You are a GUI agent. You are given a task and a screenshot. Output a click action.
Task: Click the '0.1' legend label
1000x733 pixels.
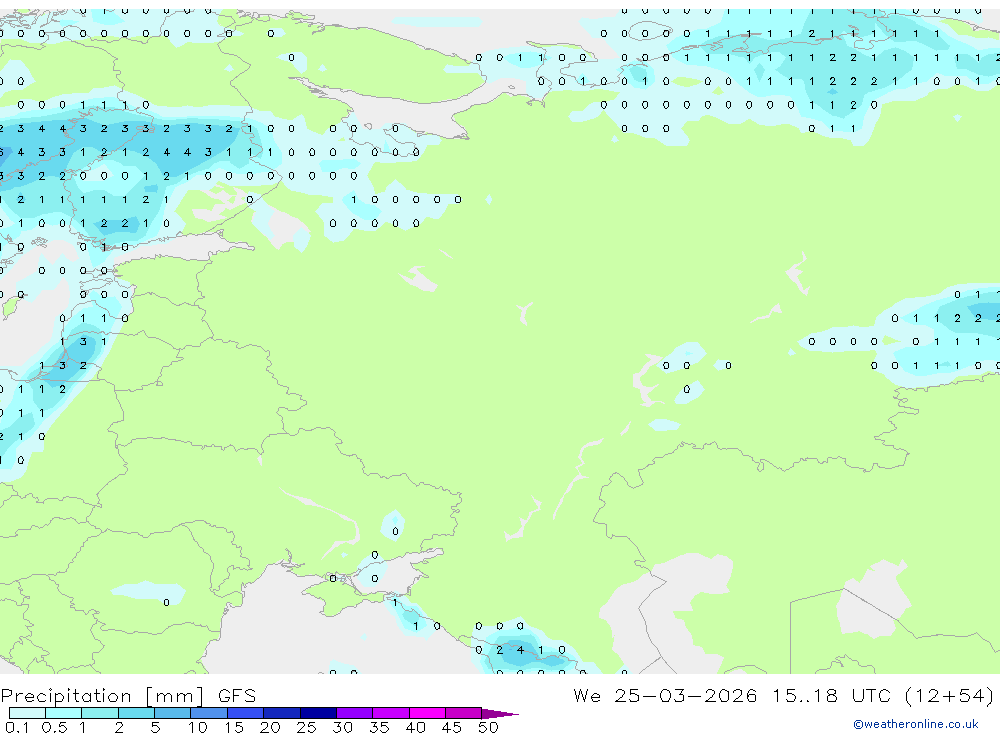pyautogui.click(x=17, y=727)
